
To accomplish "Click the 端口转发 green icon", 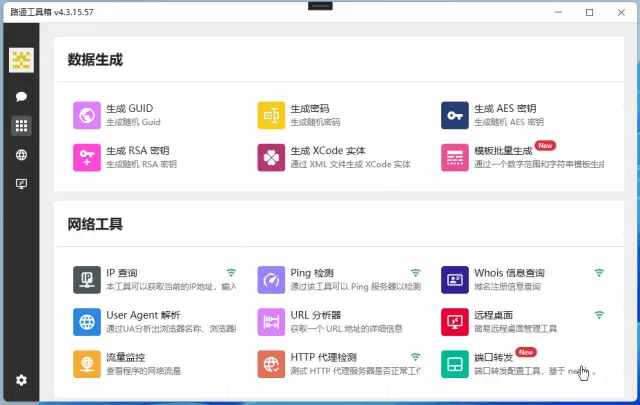I will pyautogui.click(x=455, y=364).
